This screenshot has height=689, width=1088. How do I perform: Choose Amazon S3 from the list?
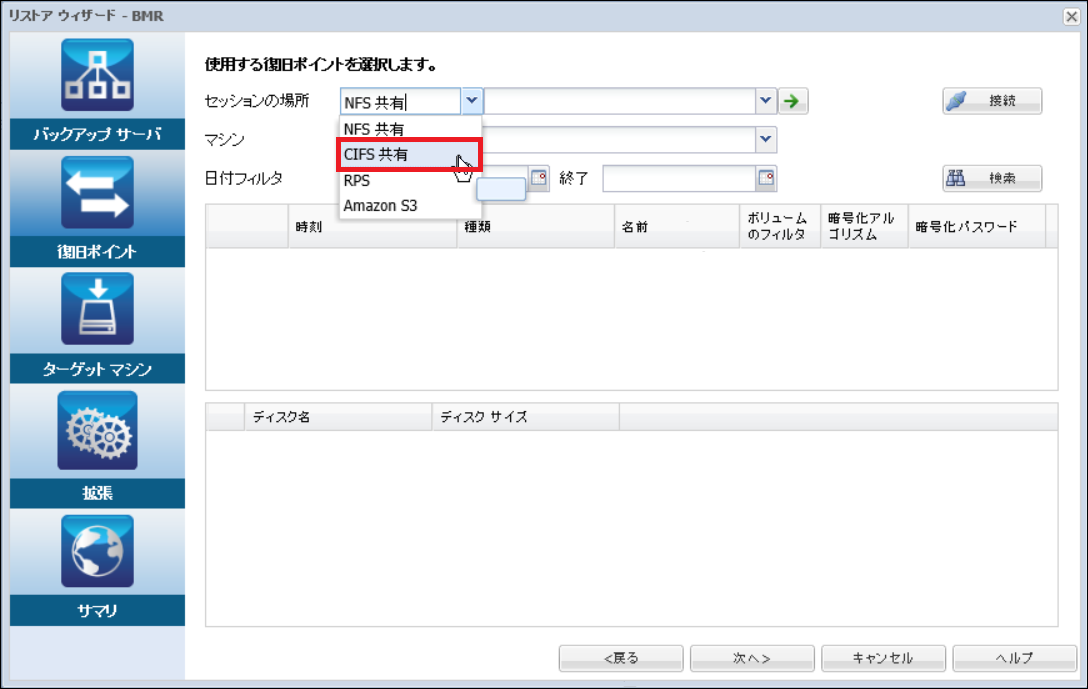coord(409,206)
